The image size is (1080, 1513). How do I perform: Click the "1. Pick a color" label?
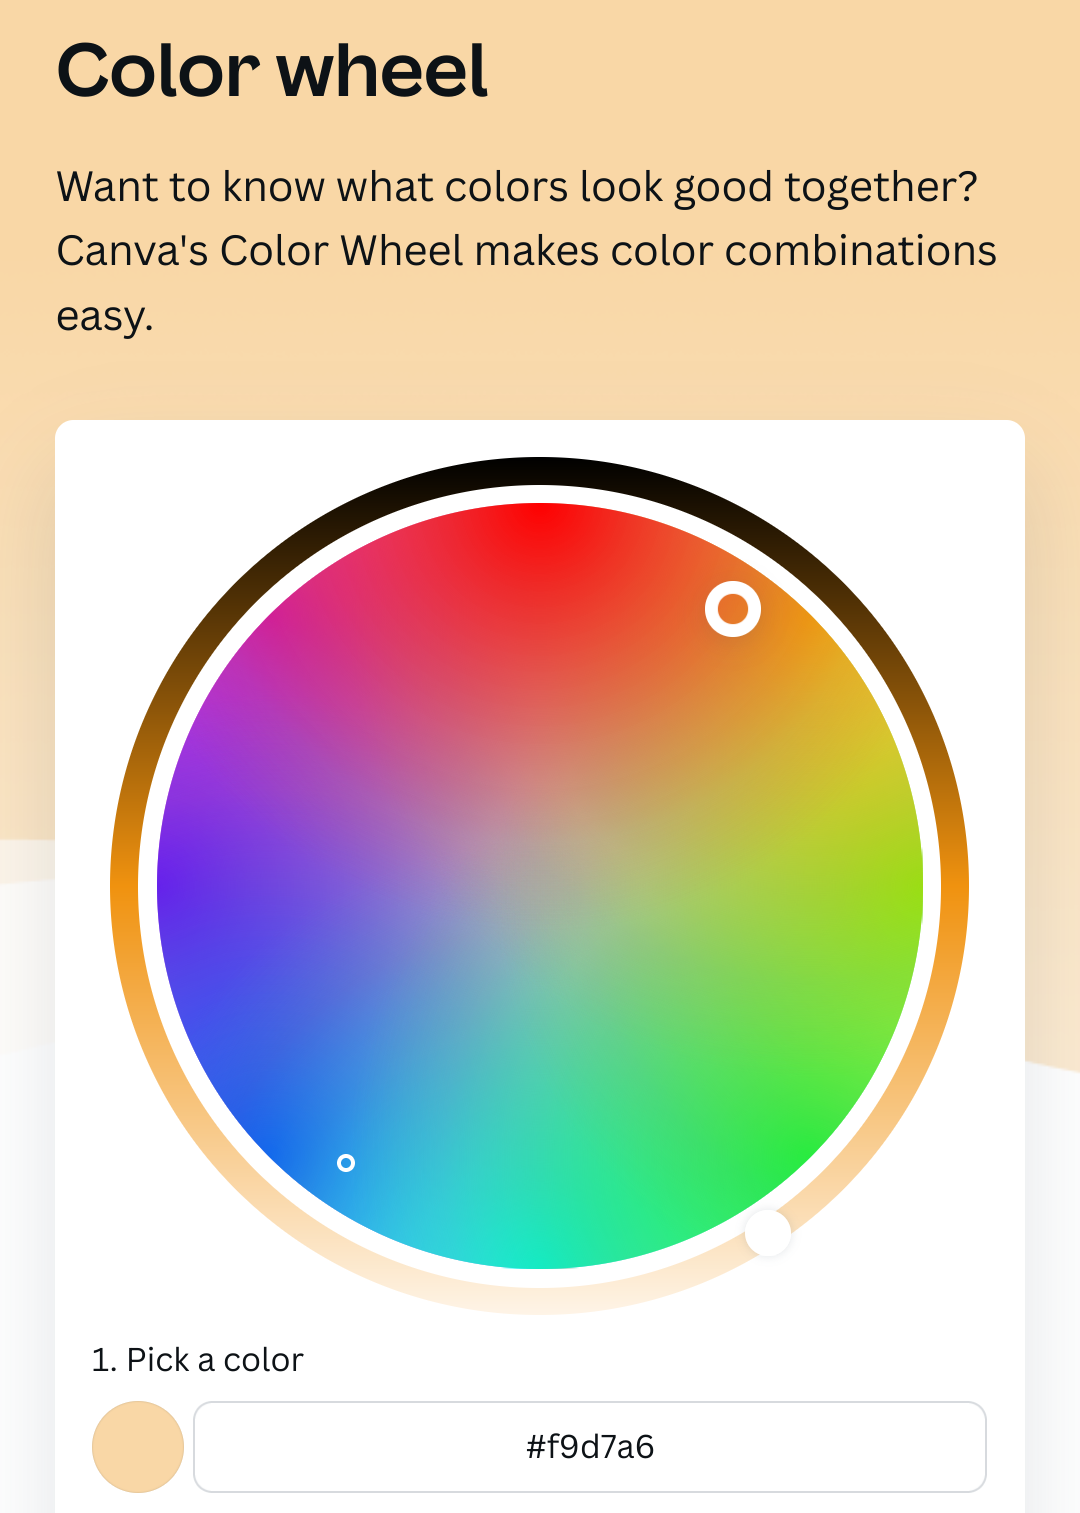coord(197,1360)
